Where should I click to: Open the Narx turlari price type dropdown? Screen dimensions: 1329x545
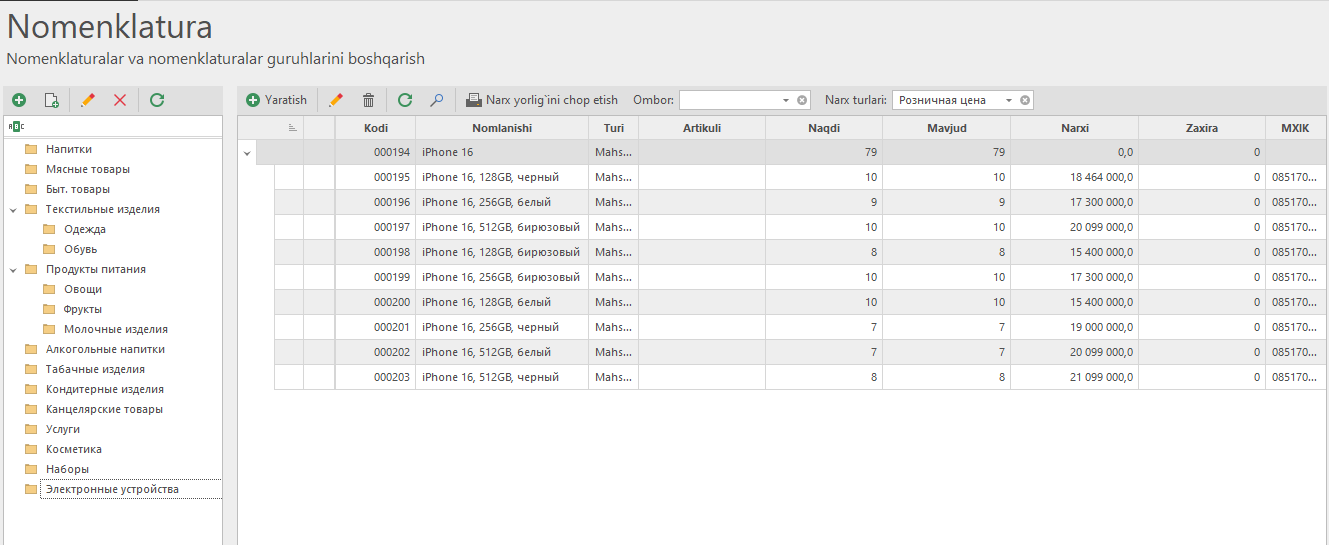(x=1009, y=100)
